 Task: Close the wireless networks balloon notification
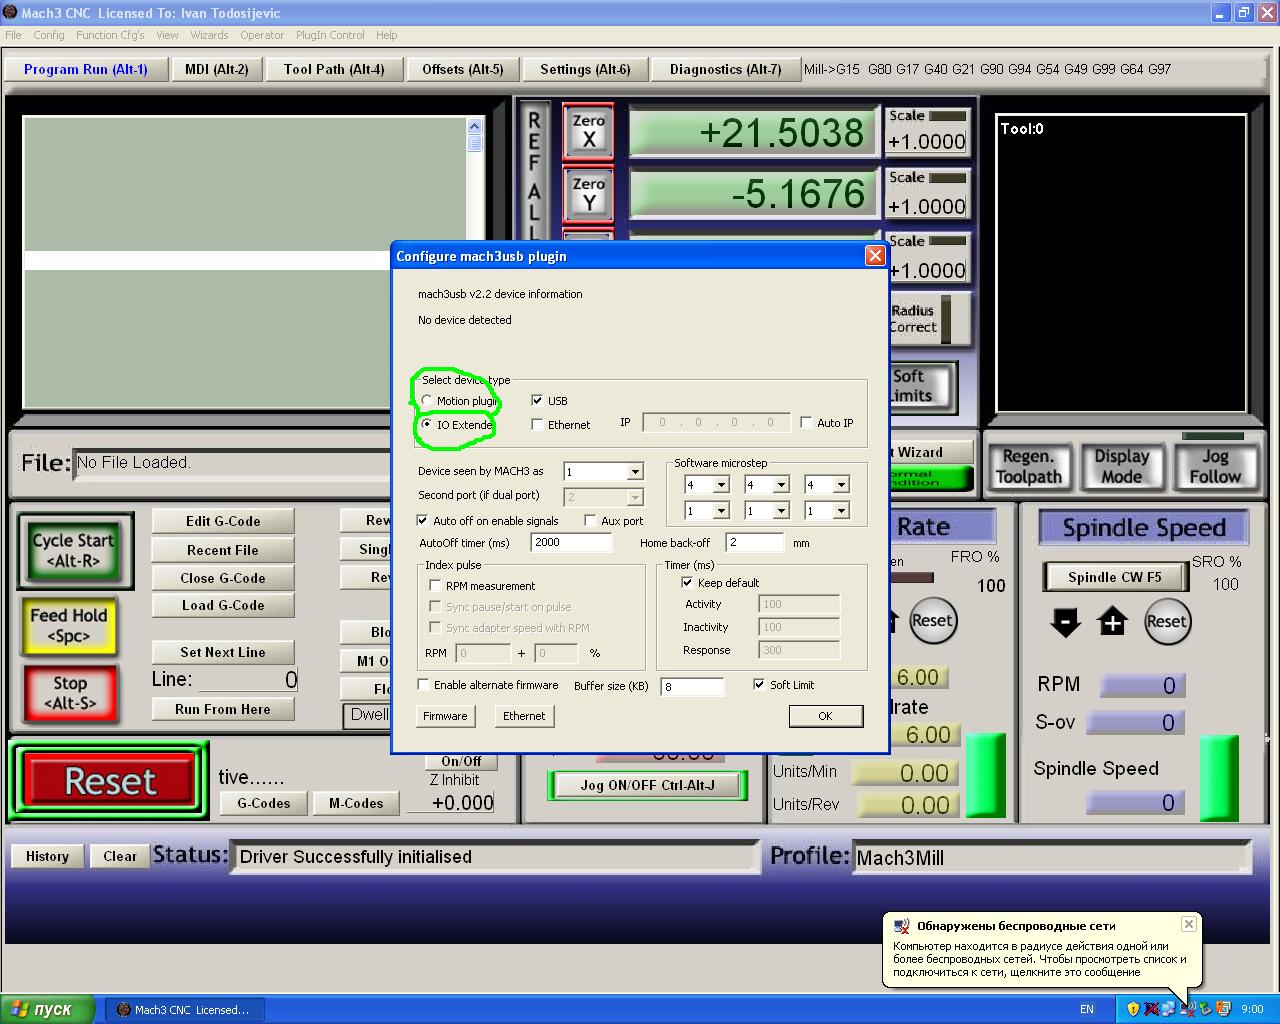(1188, 924)
